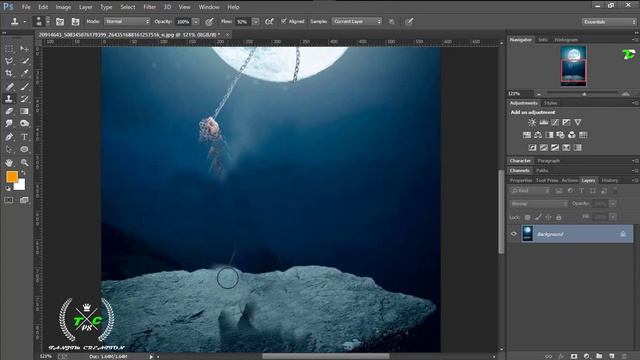Open the Image menu
The image size is (640, 360).
tap(63, 7)
